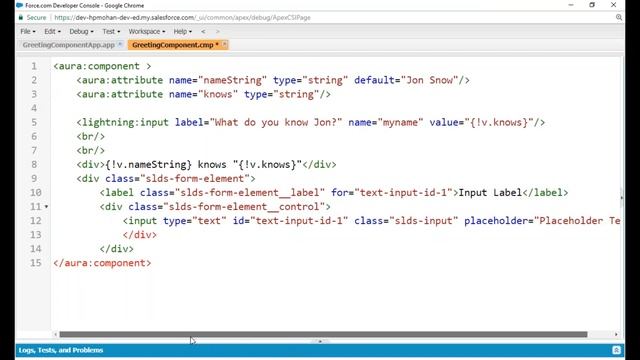
Task: Click on {!v.nameString} expression in line 8
Action: coord(149,164)
